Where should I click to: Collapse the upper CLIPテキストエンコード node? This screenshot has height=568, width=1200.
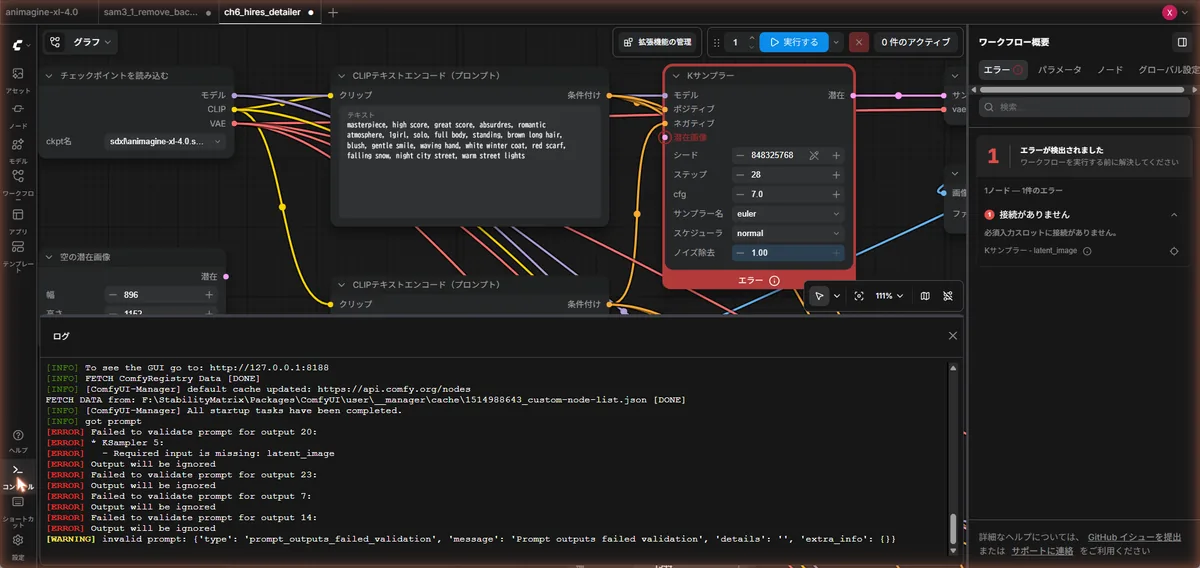(x=342, y=76)
